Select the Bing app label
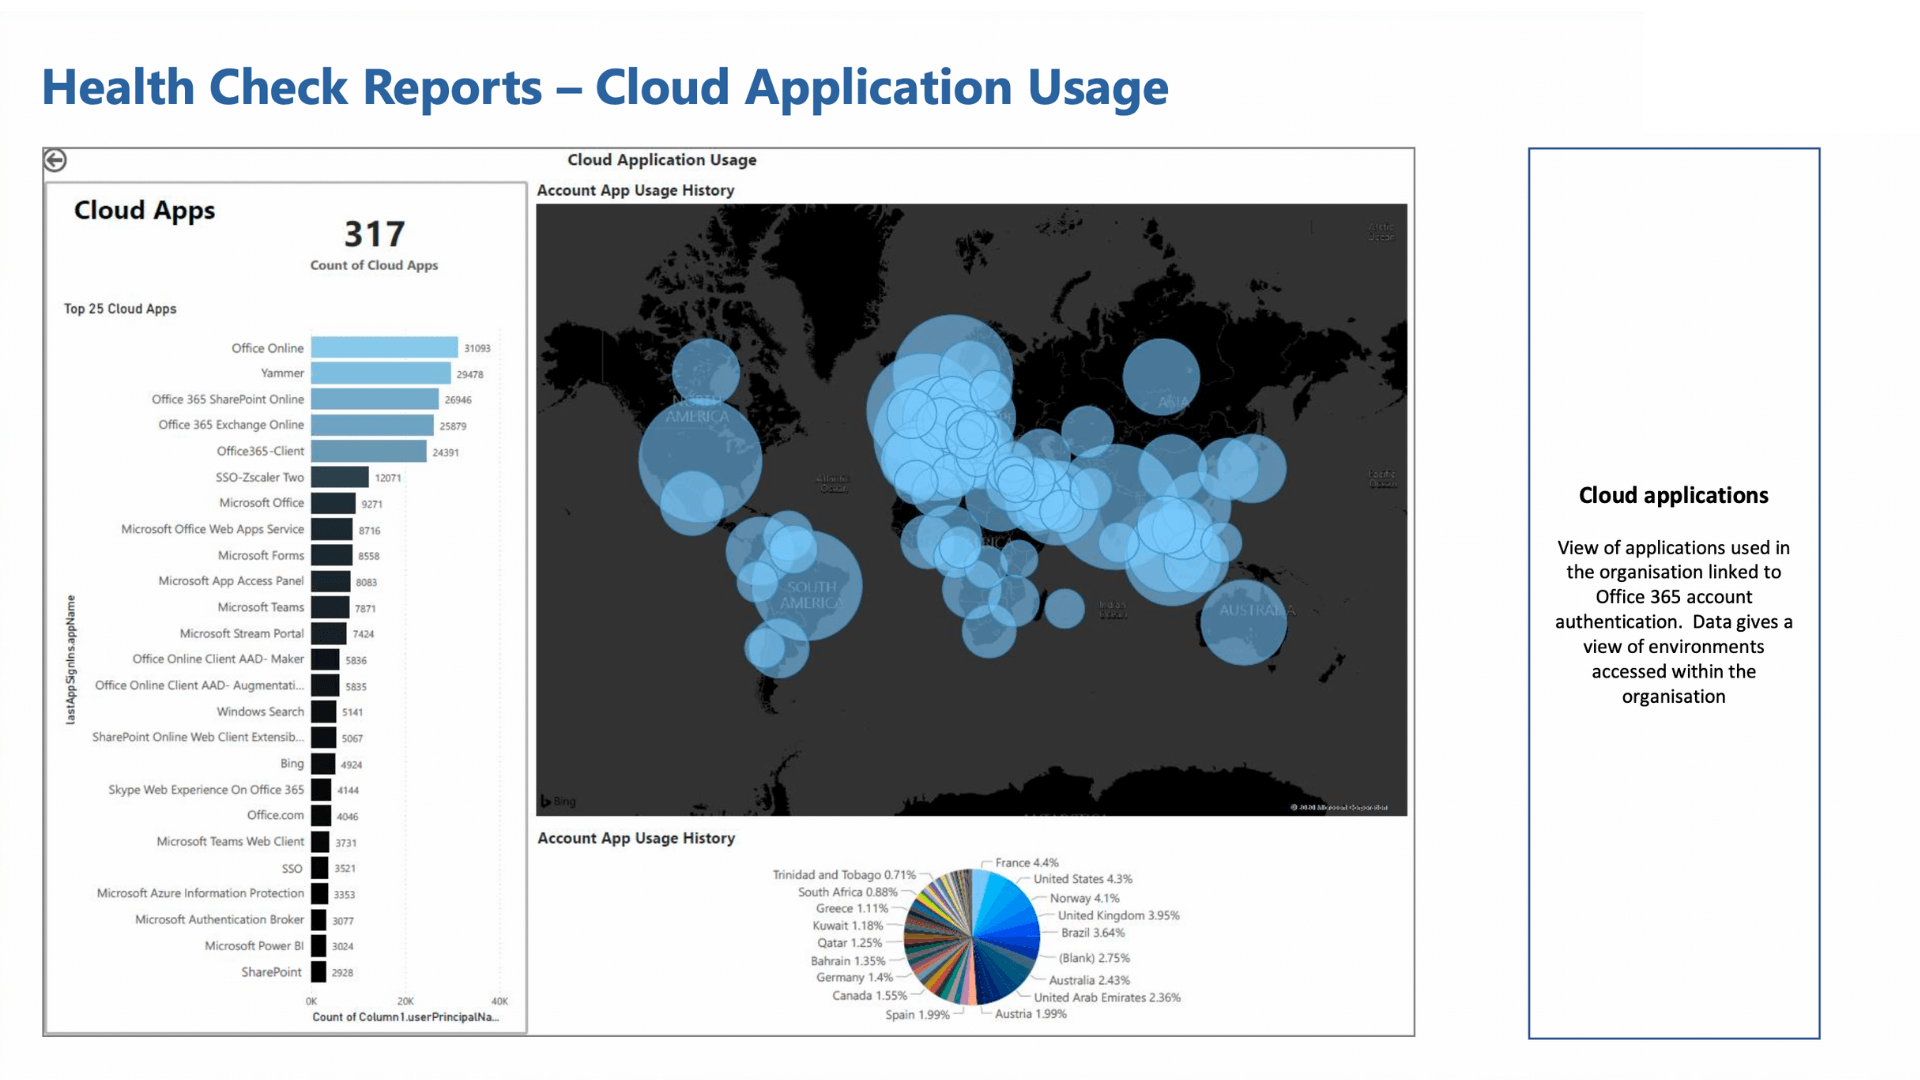Image resolution: width=1920 pixels, height=1080 pixels. click(292, 763)
